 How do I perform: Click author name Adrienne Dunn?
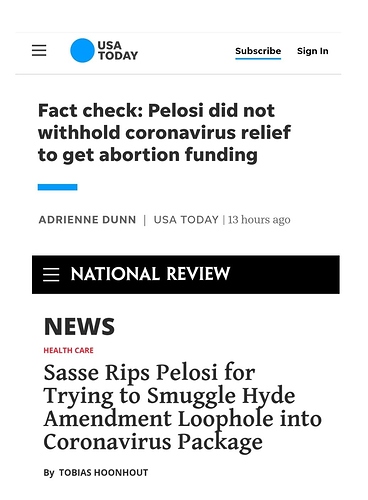[87, 220]
